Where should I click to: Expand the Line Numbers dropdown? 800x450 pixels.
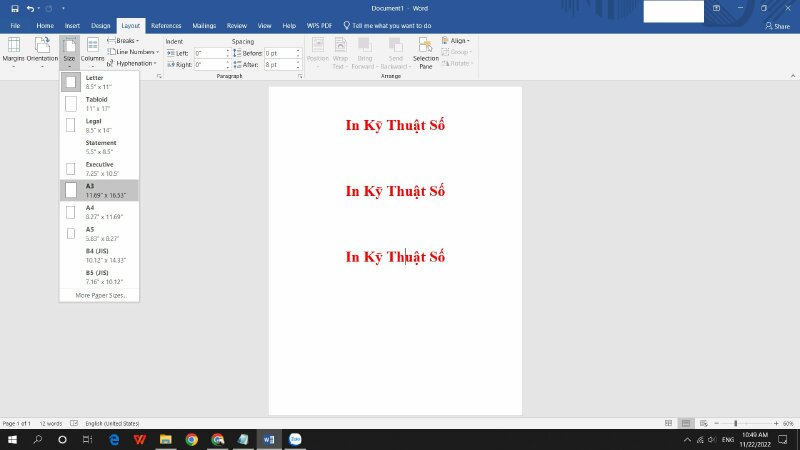[x=134, y=52]
